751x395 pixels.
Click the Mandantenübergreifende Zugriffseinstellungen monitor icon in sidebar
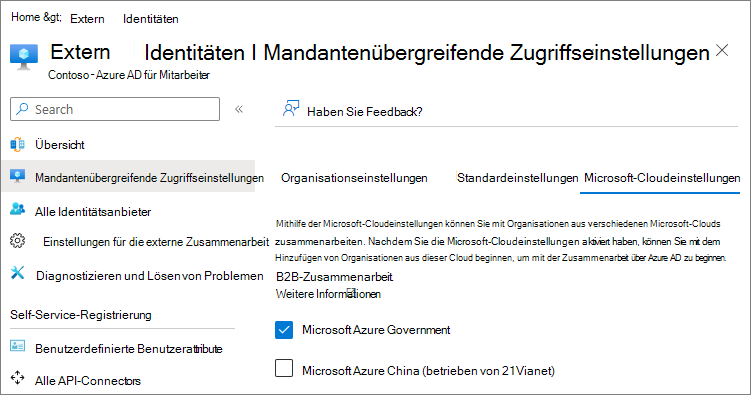tap(17, 177)
